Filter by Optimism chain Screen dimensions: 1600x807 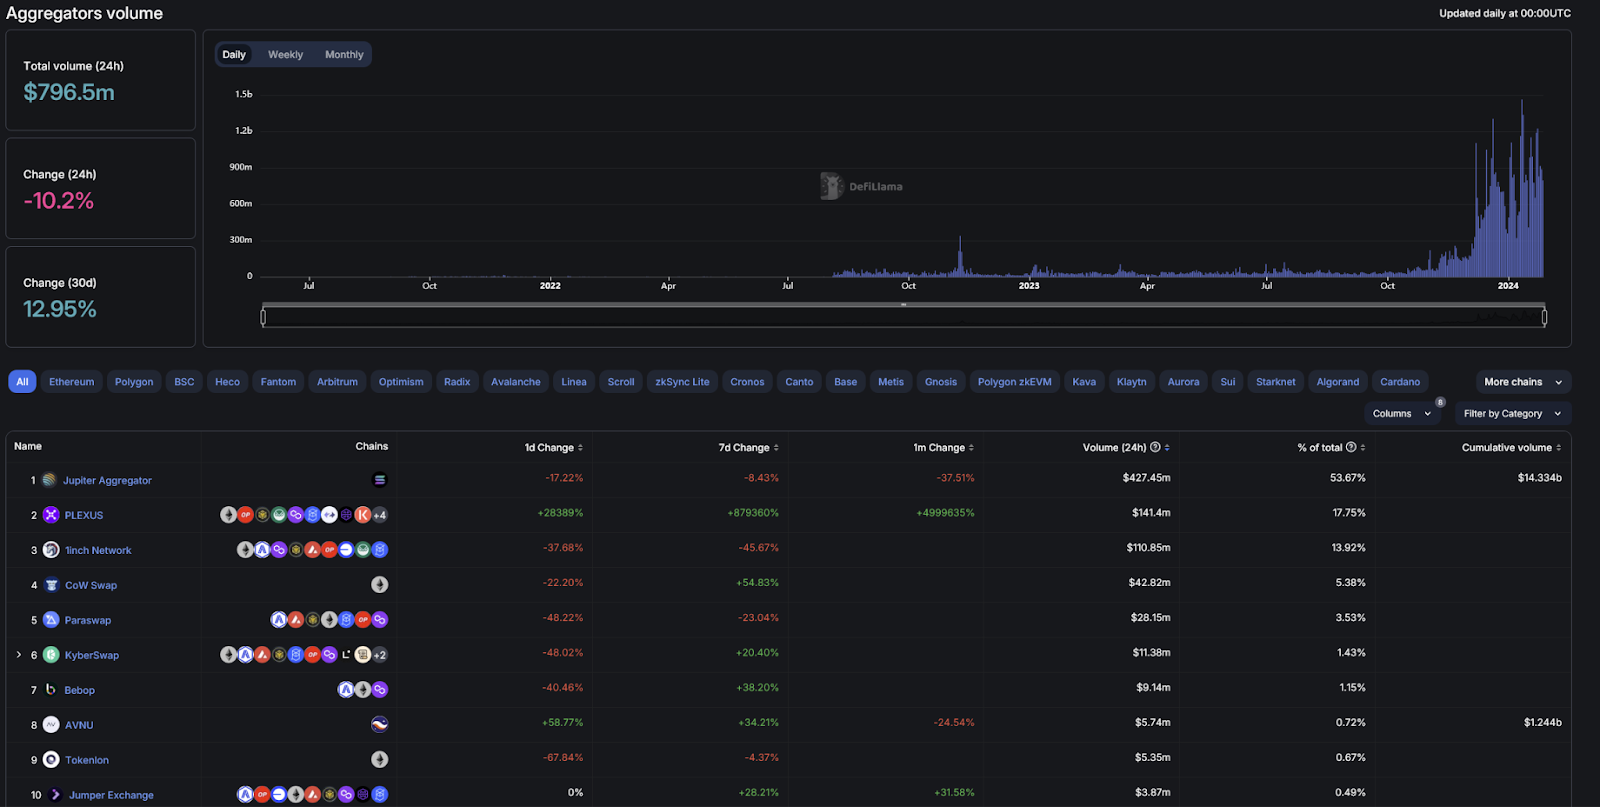coord(401,382)
